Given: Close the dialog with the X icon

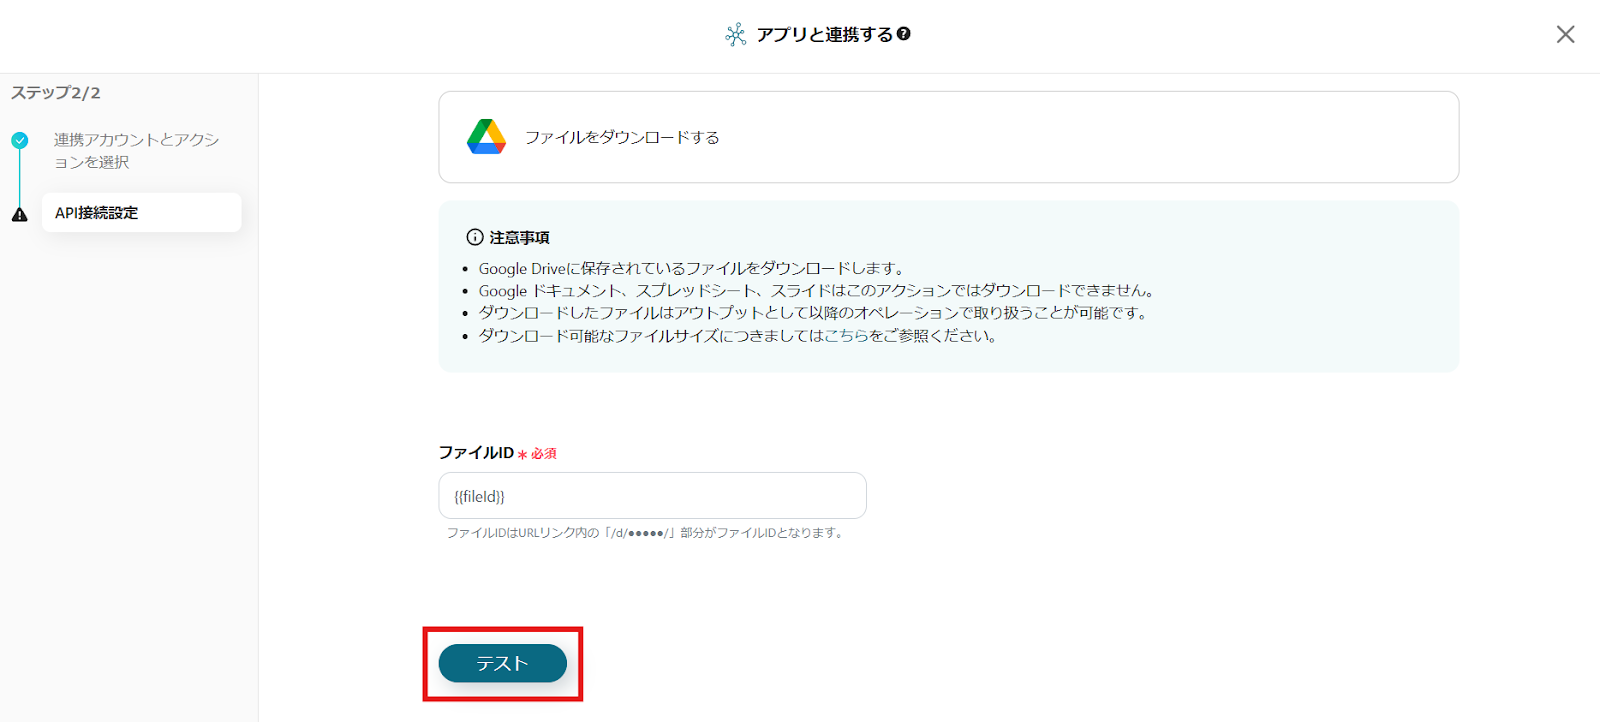Looking at the screenshot, I should point(1565,35).
